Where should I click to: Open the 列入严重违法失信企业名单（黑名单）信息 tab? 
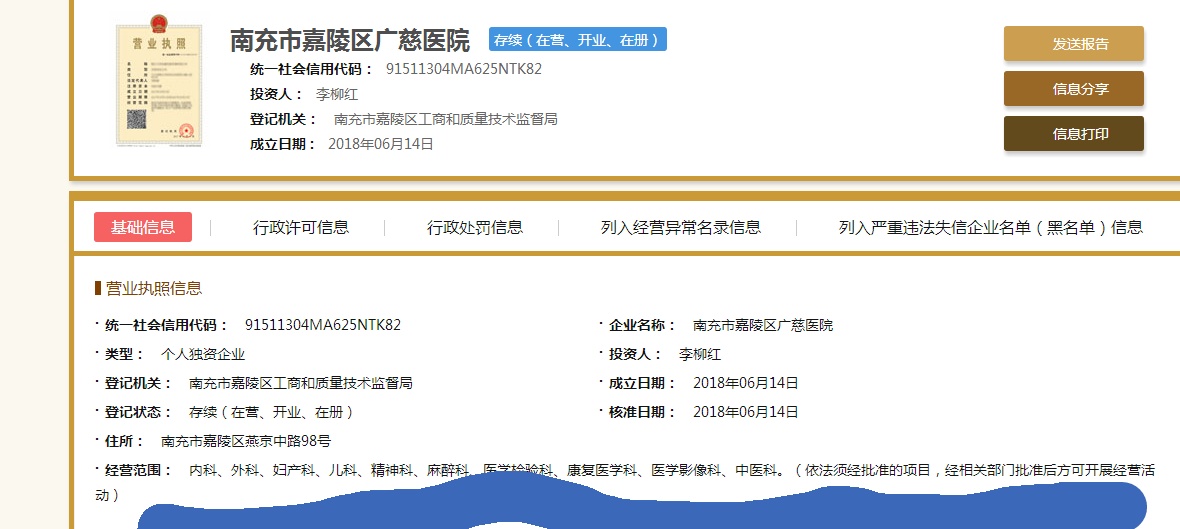(x=990, y=227)
